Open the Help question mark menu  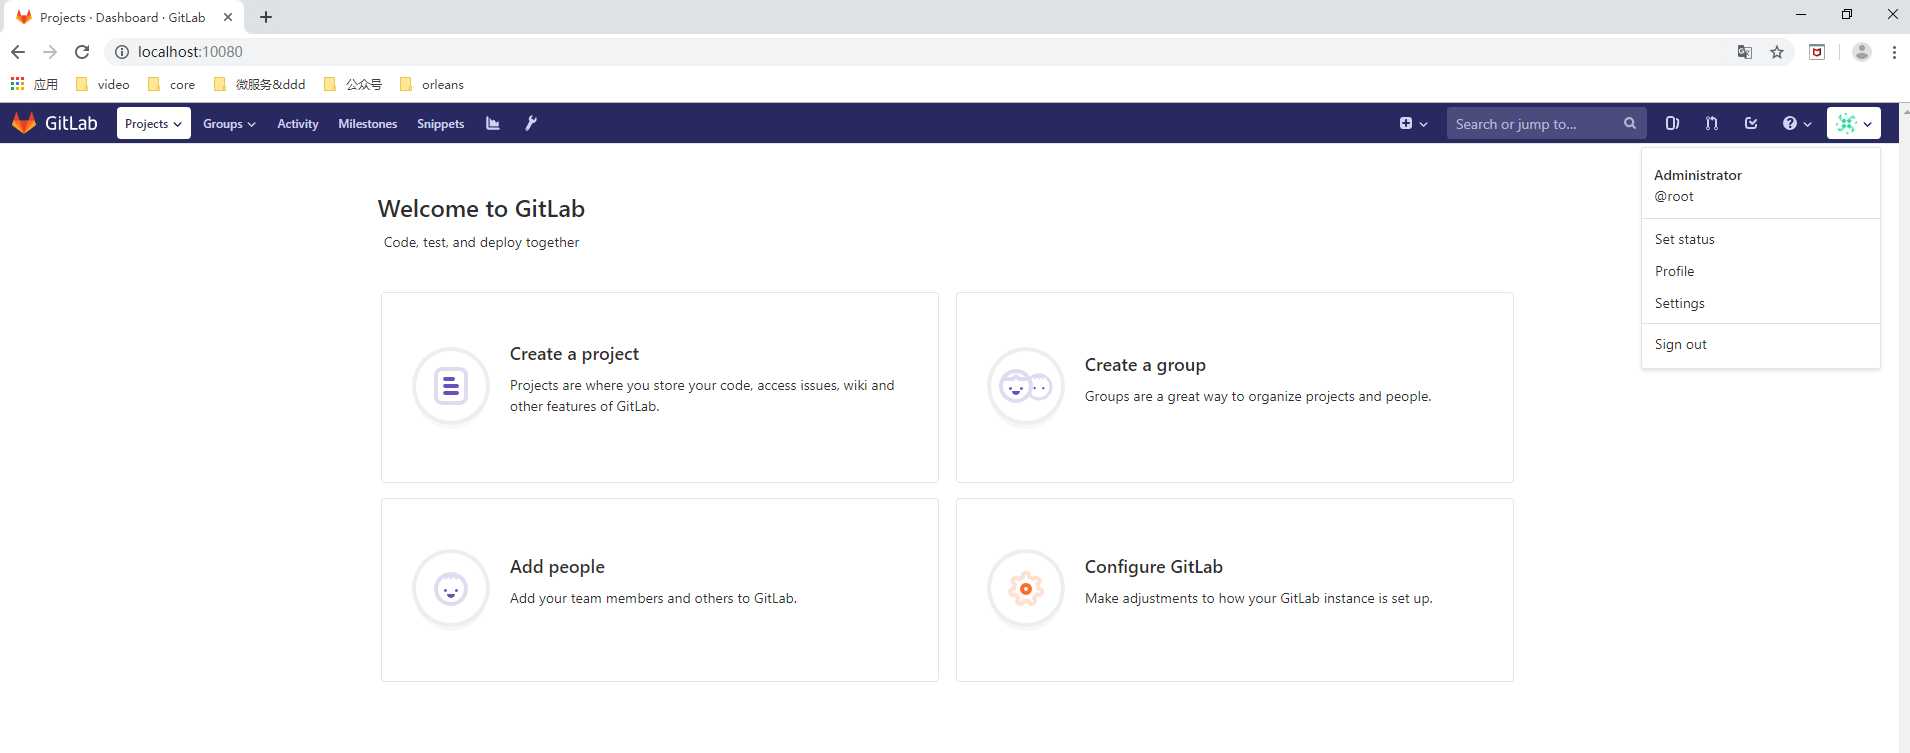1796,123
